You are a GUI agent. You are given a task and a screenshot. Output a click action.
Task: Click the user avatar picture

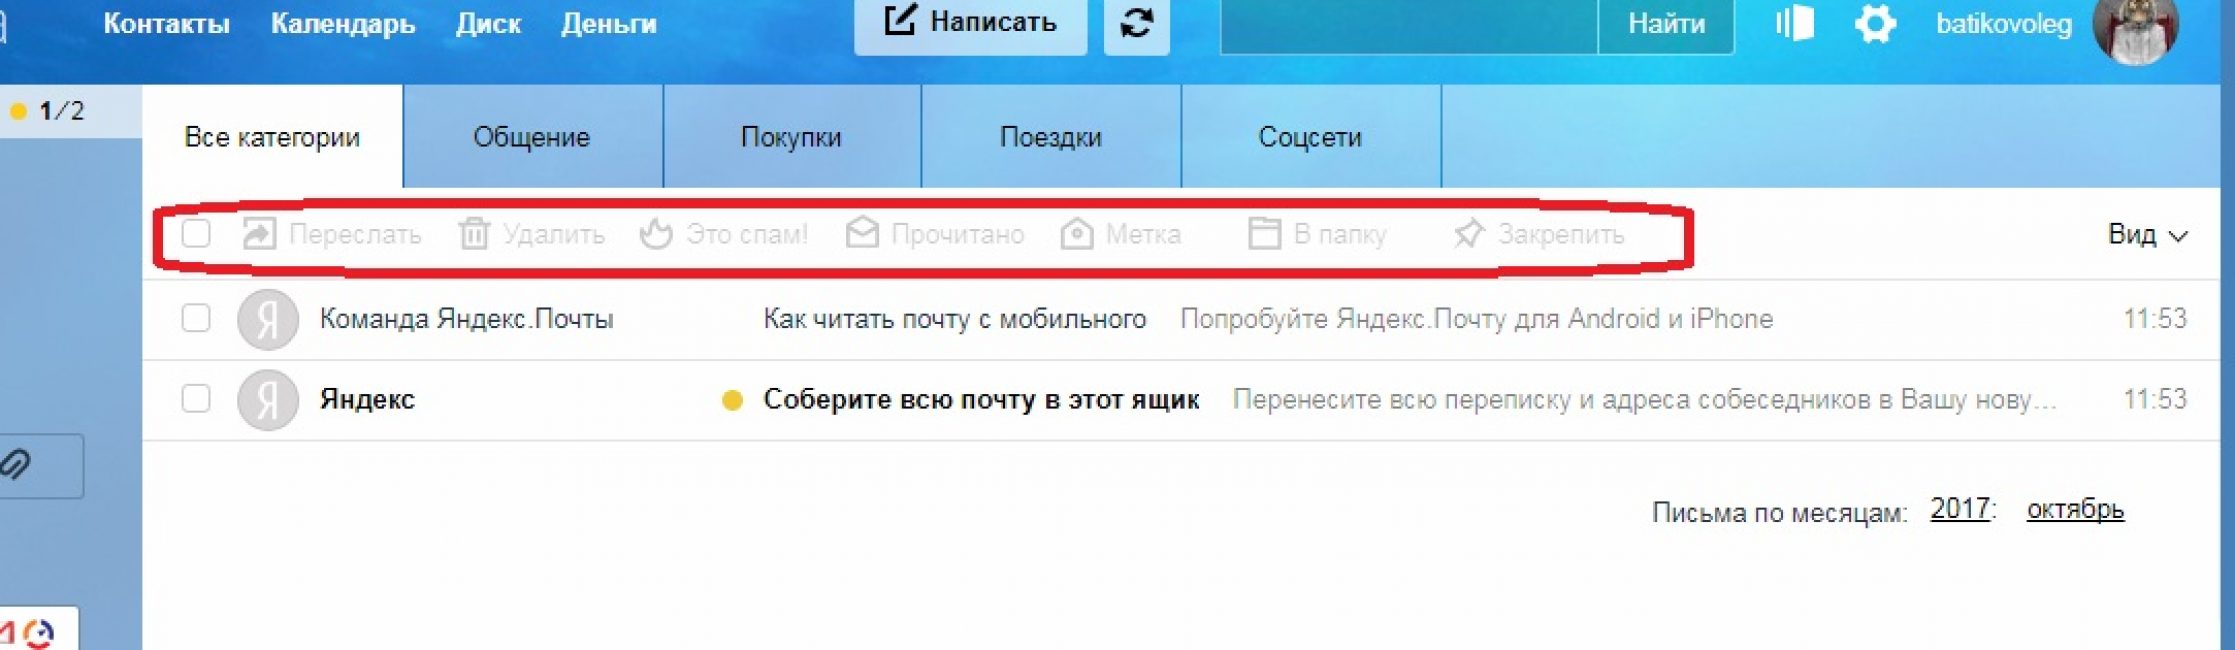coord(2135,28)
